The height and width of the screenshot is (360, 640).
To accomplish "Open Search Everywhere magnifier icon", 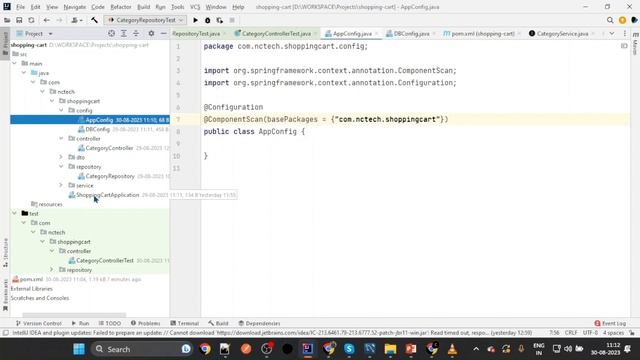I will 610,20.
